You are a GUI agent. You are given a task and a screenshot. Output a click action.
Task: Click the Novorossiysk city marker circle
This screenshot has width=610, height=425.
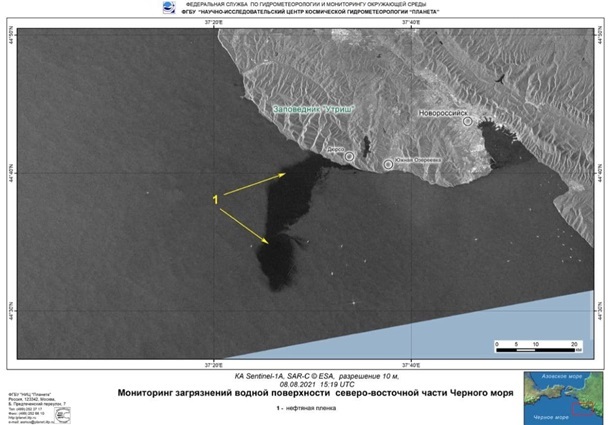(468, 121)
